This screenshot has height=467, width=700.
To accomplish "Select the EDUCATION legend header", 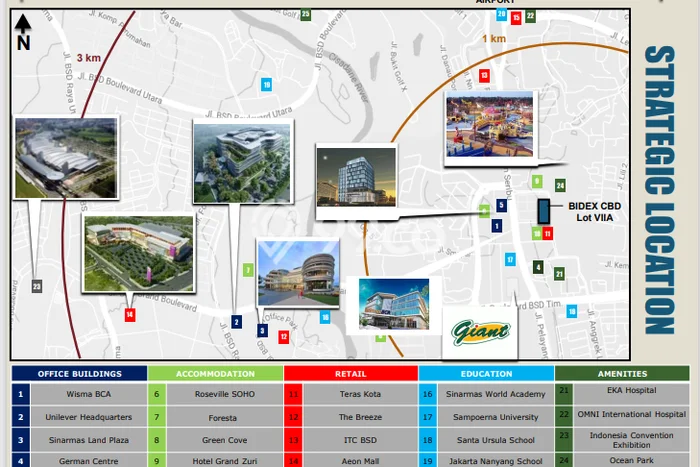I will tap(486, 374).
